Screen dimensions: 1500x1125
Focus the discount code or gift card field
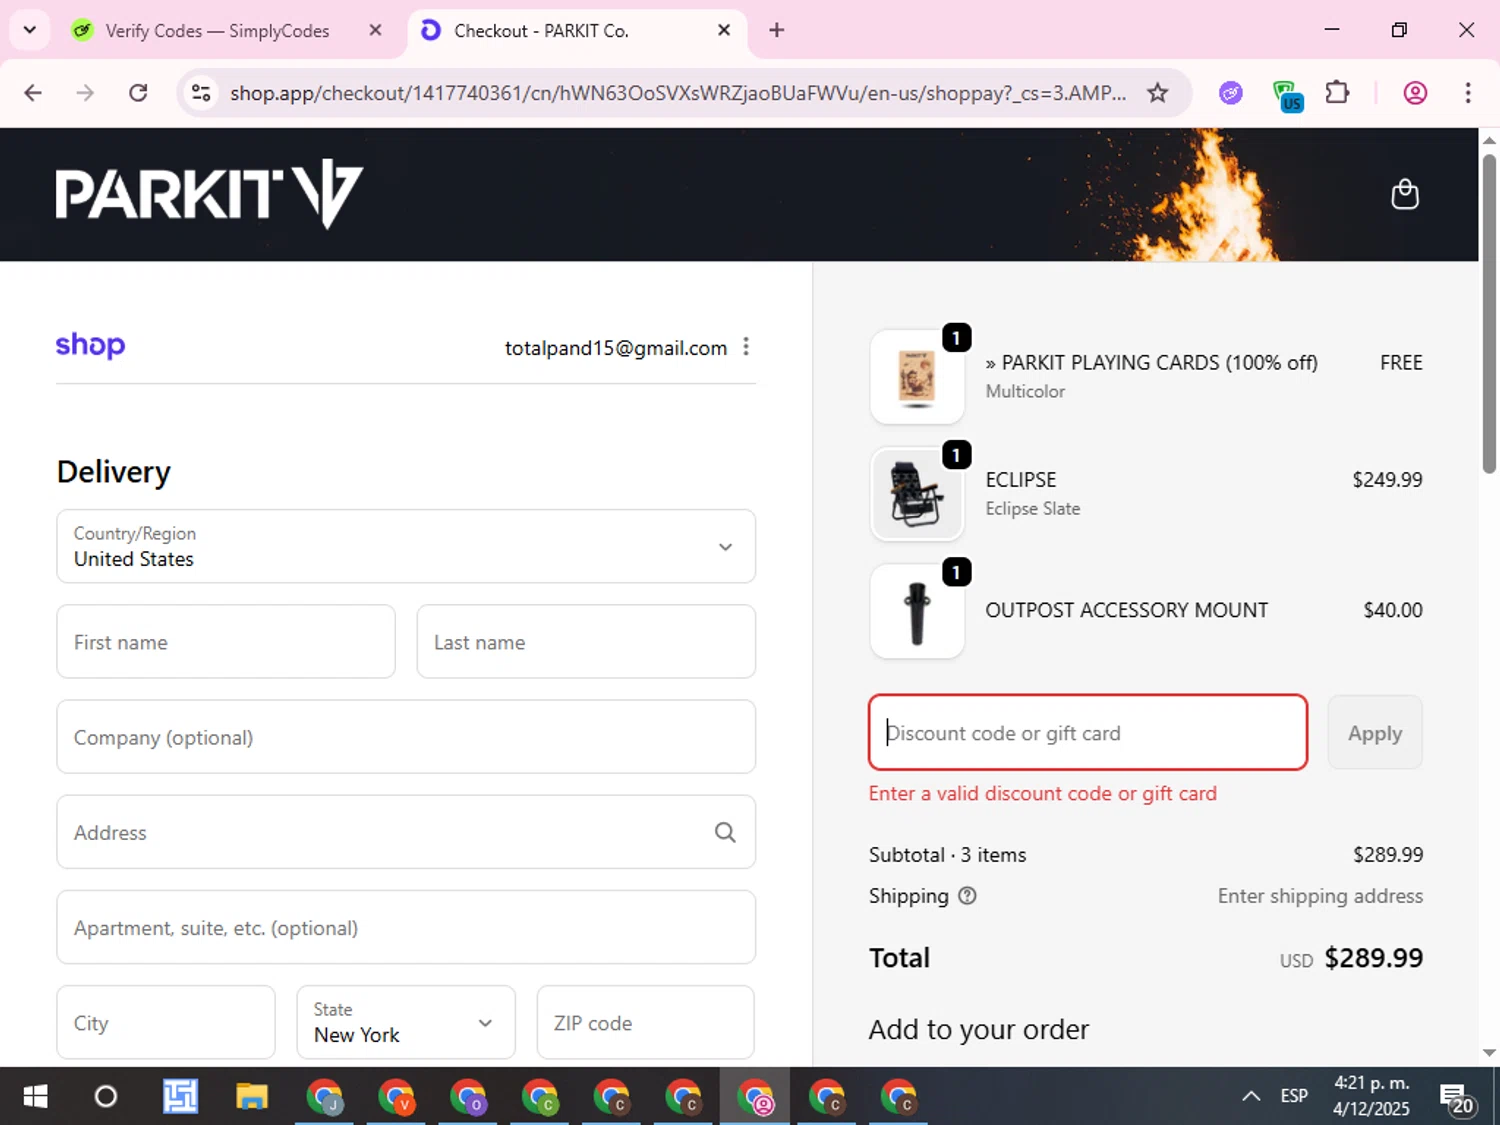point(1088,733)
